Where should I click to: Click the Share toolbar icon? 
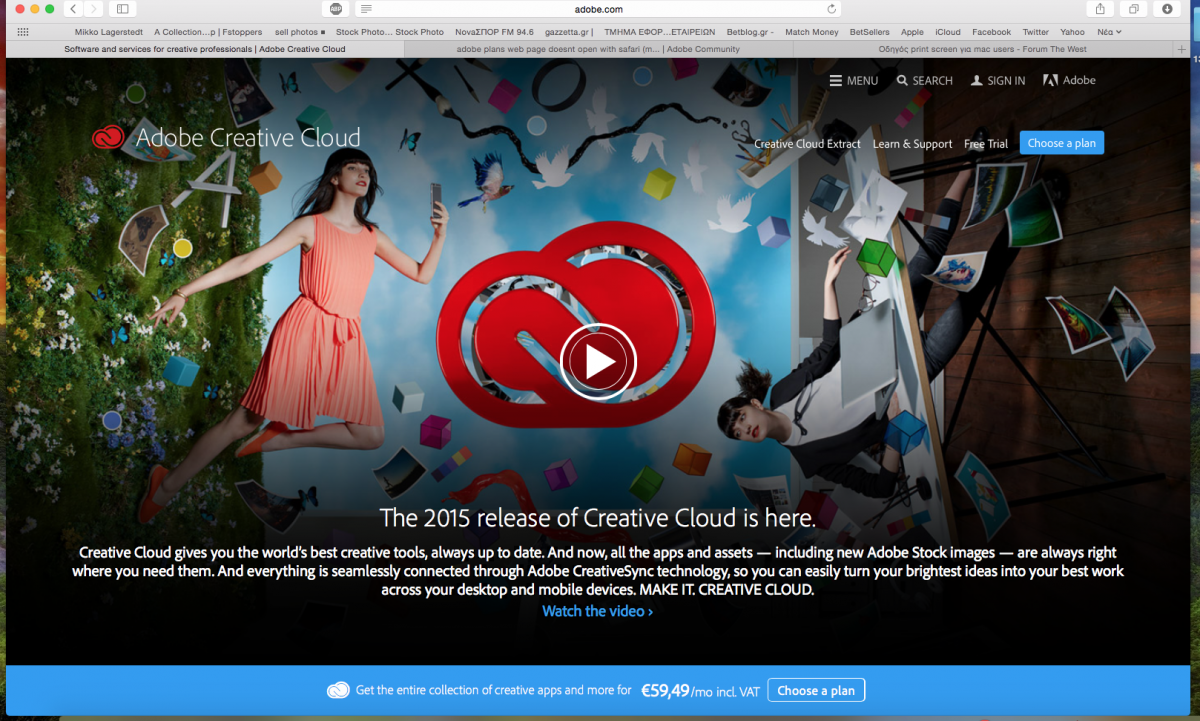(1100, 9)
